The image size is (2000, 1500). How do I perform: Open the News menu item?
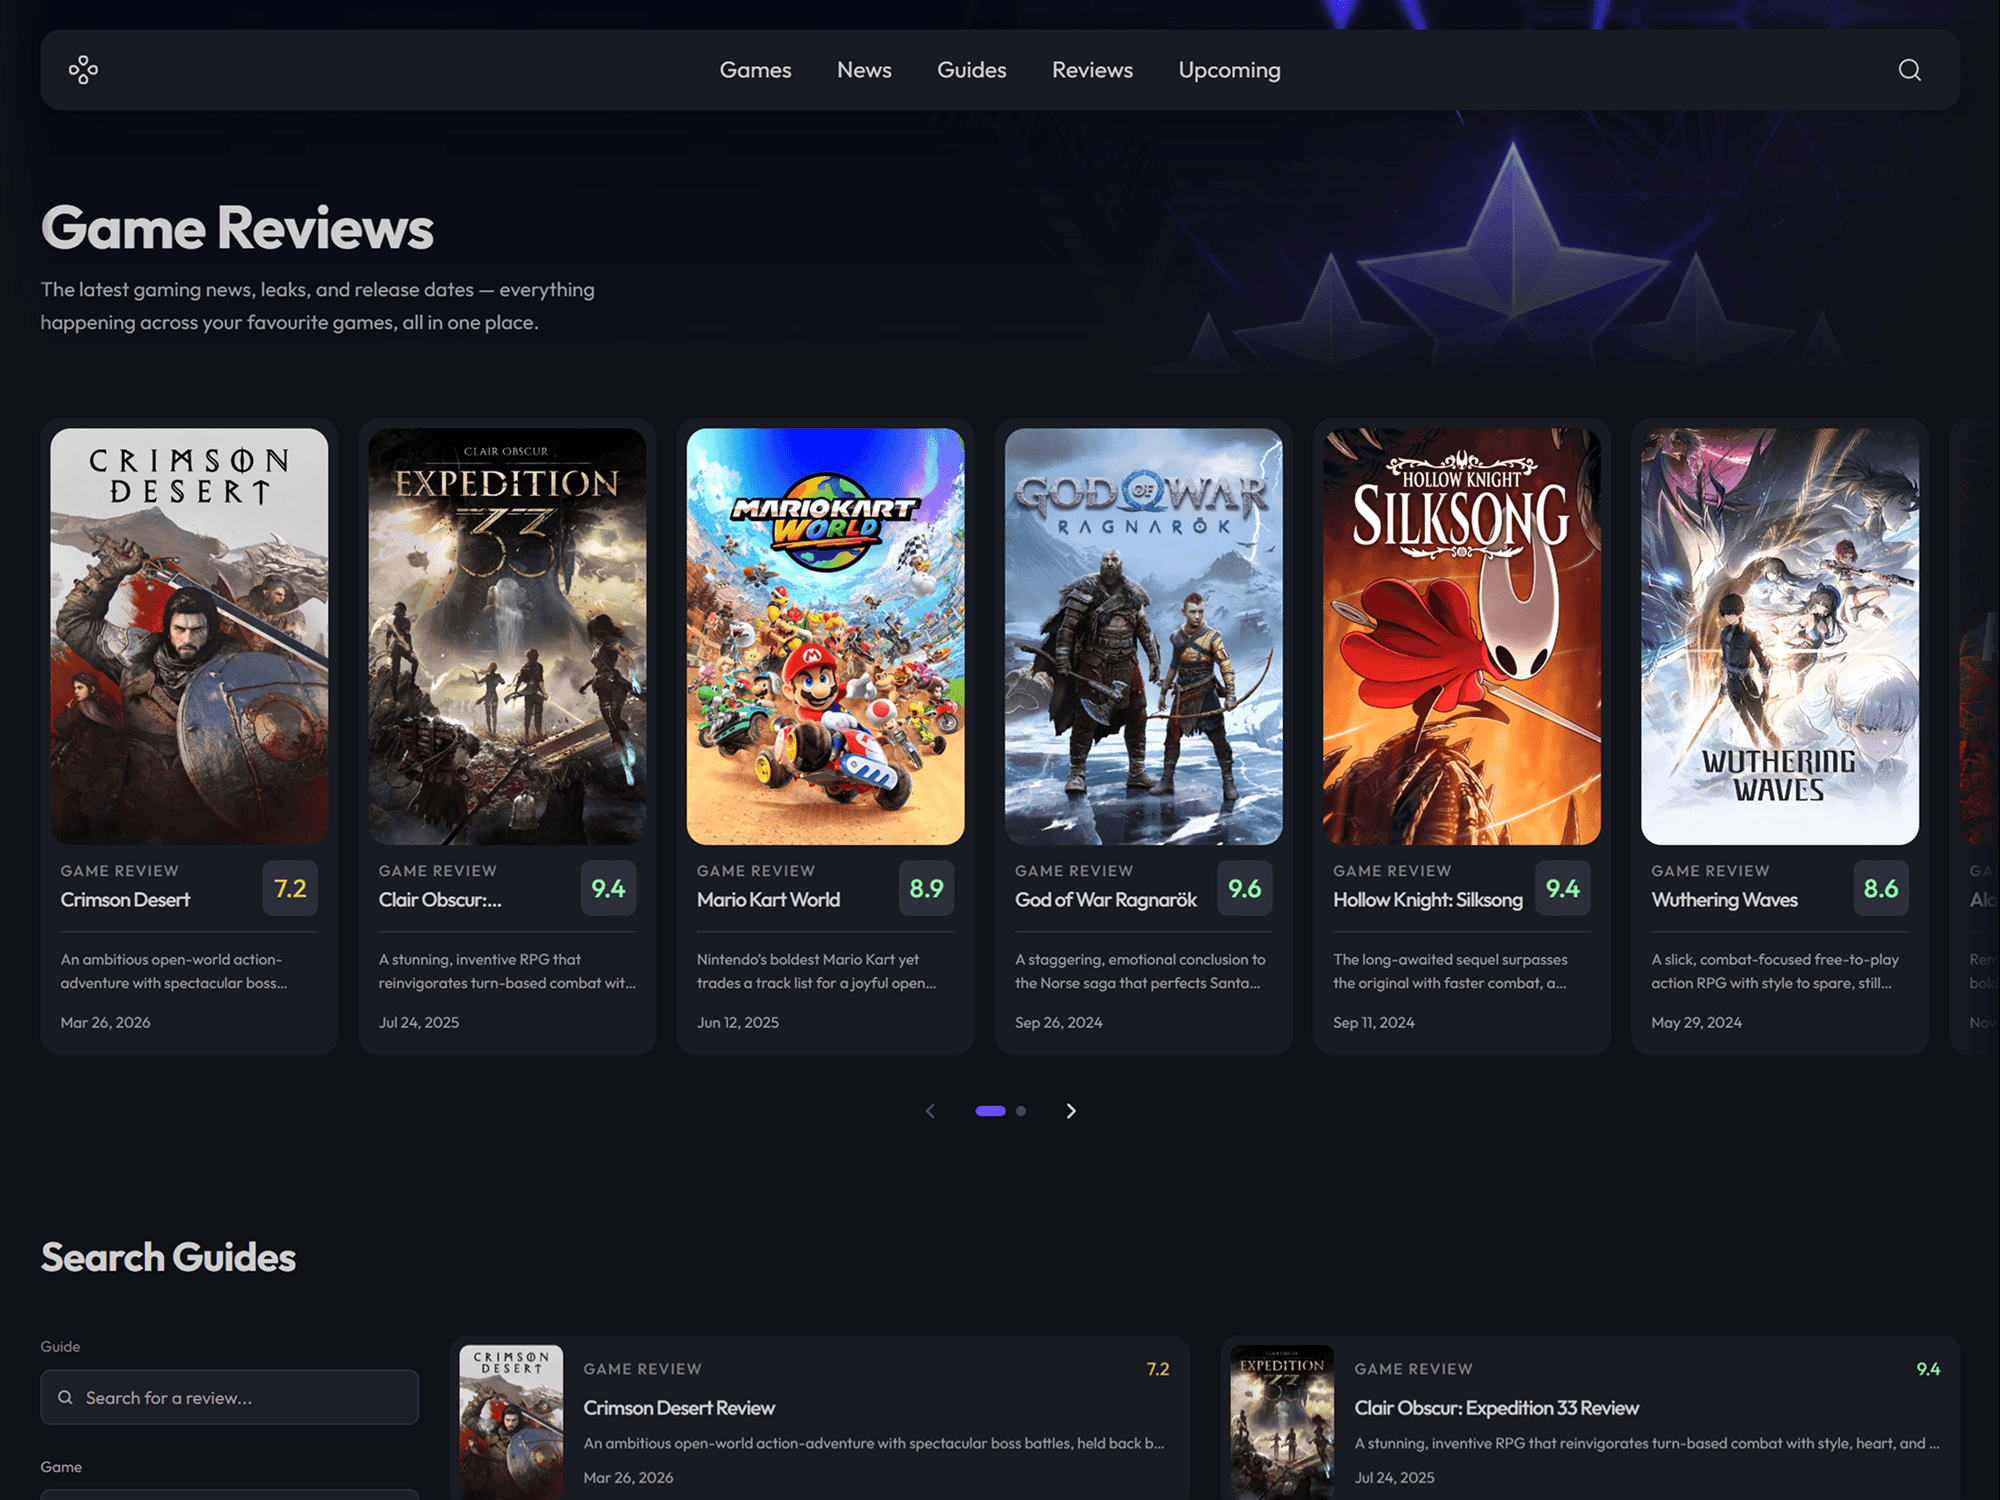coord(864,70)
